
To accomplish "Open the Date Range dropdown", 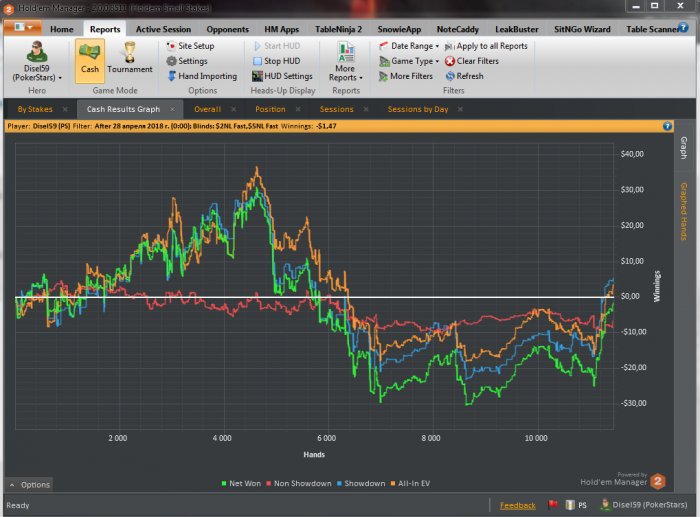I will click(408, 46).
